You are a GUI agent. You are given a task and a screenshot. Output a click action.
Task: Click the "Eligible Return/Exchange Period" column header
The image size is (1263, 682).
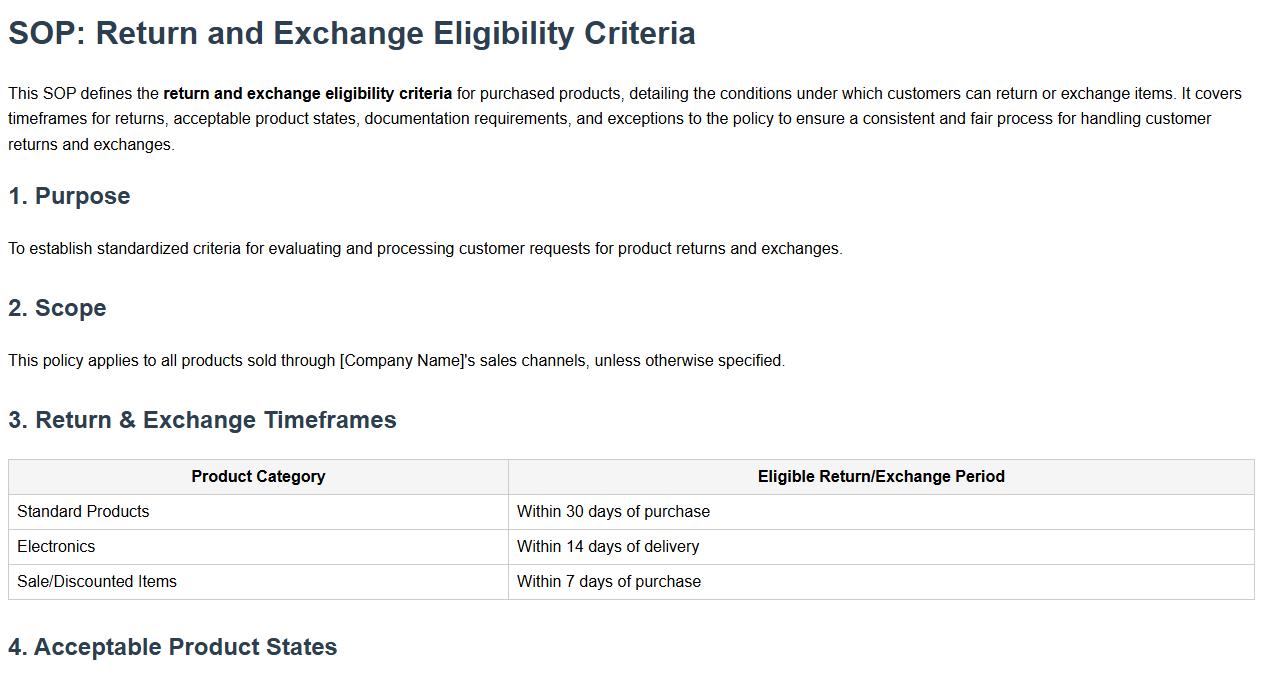[881, 477]
